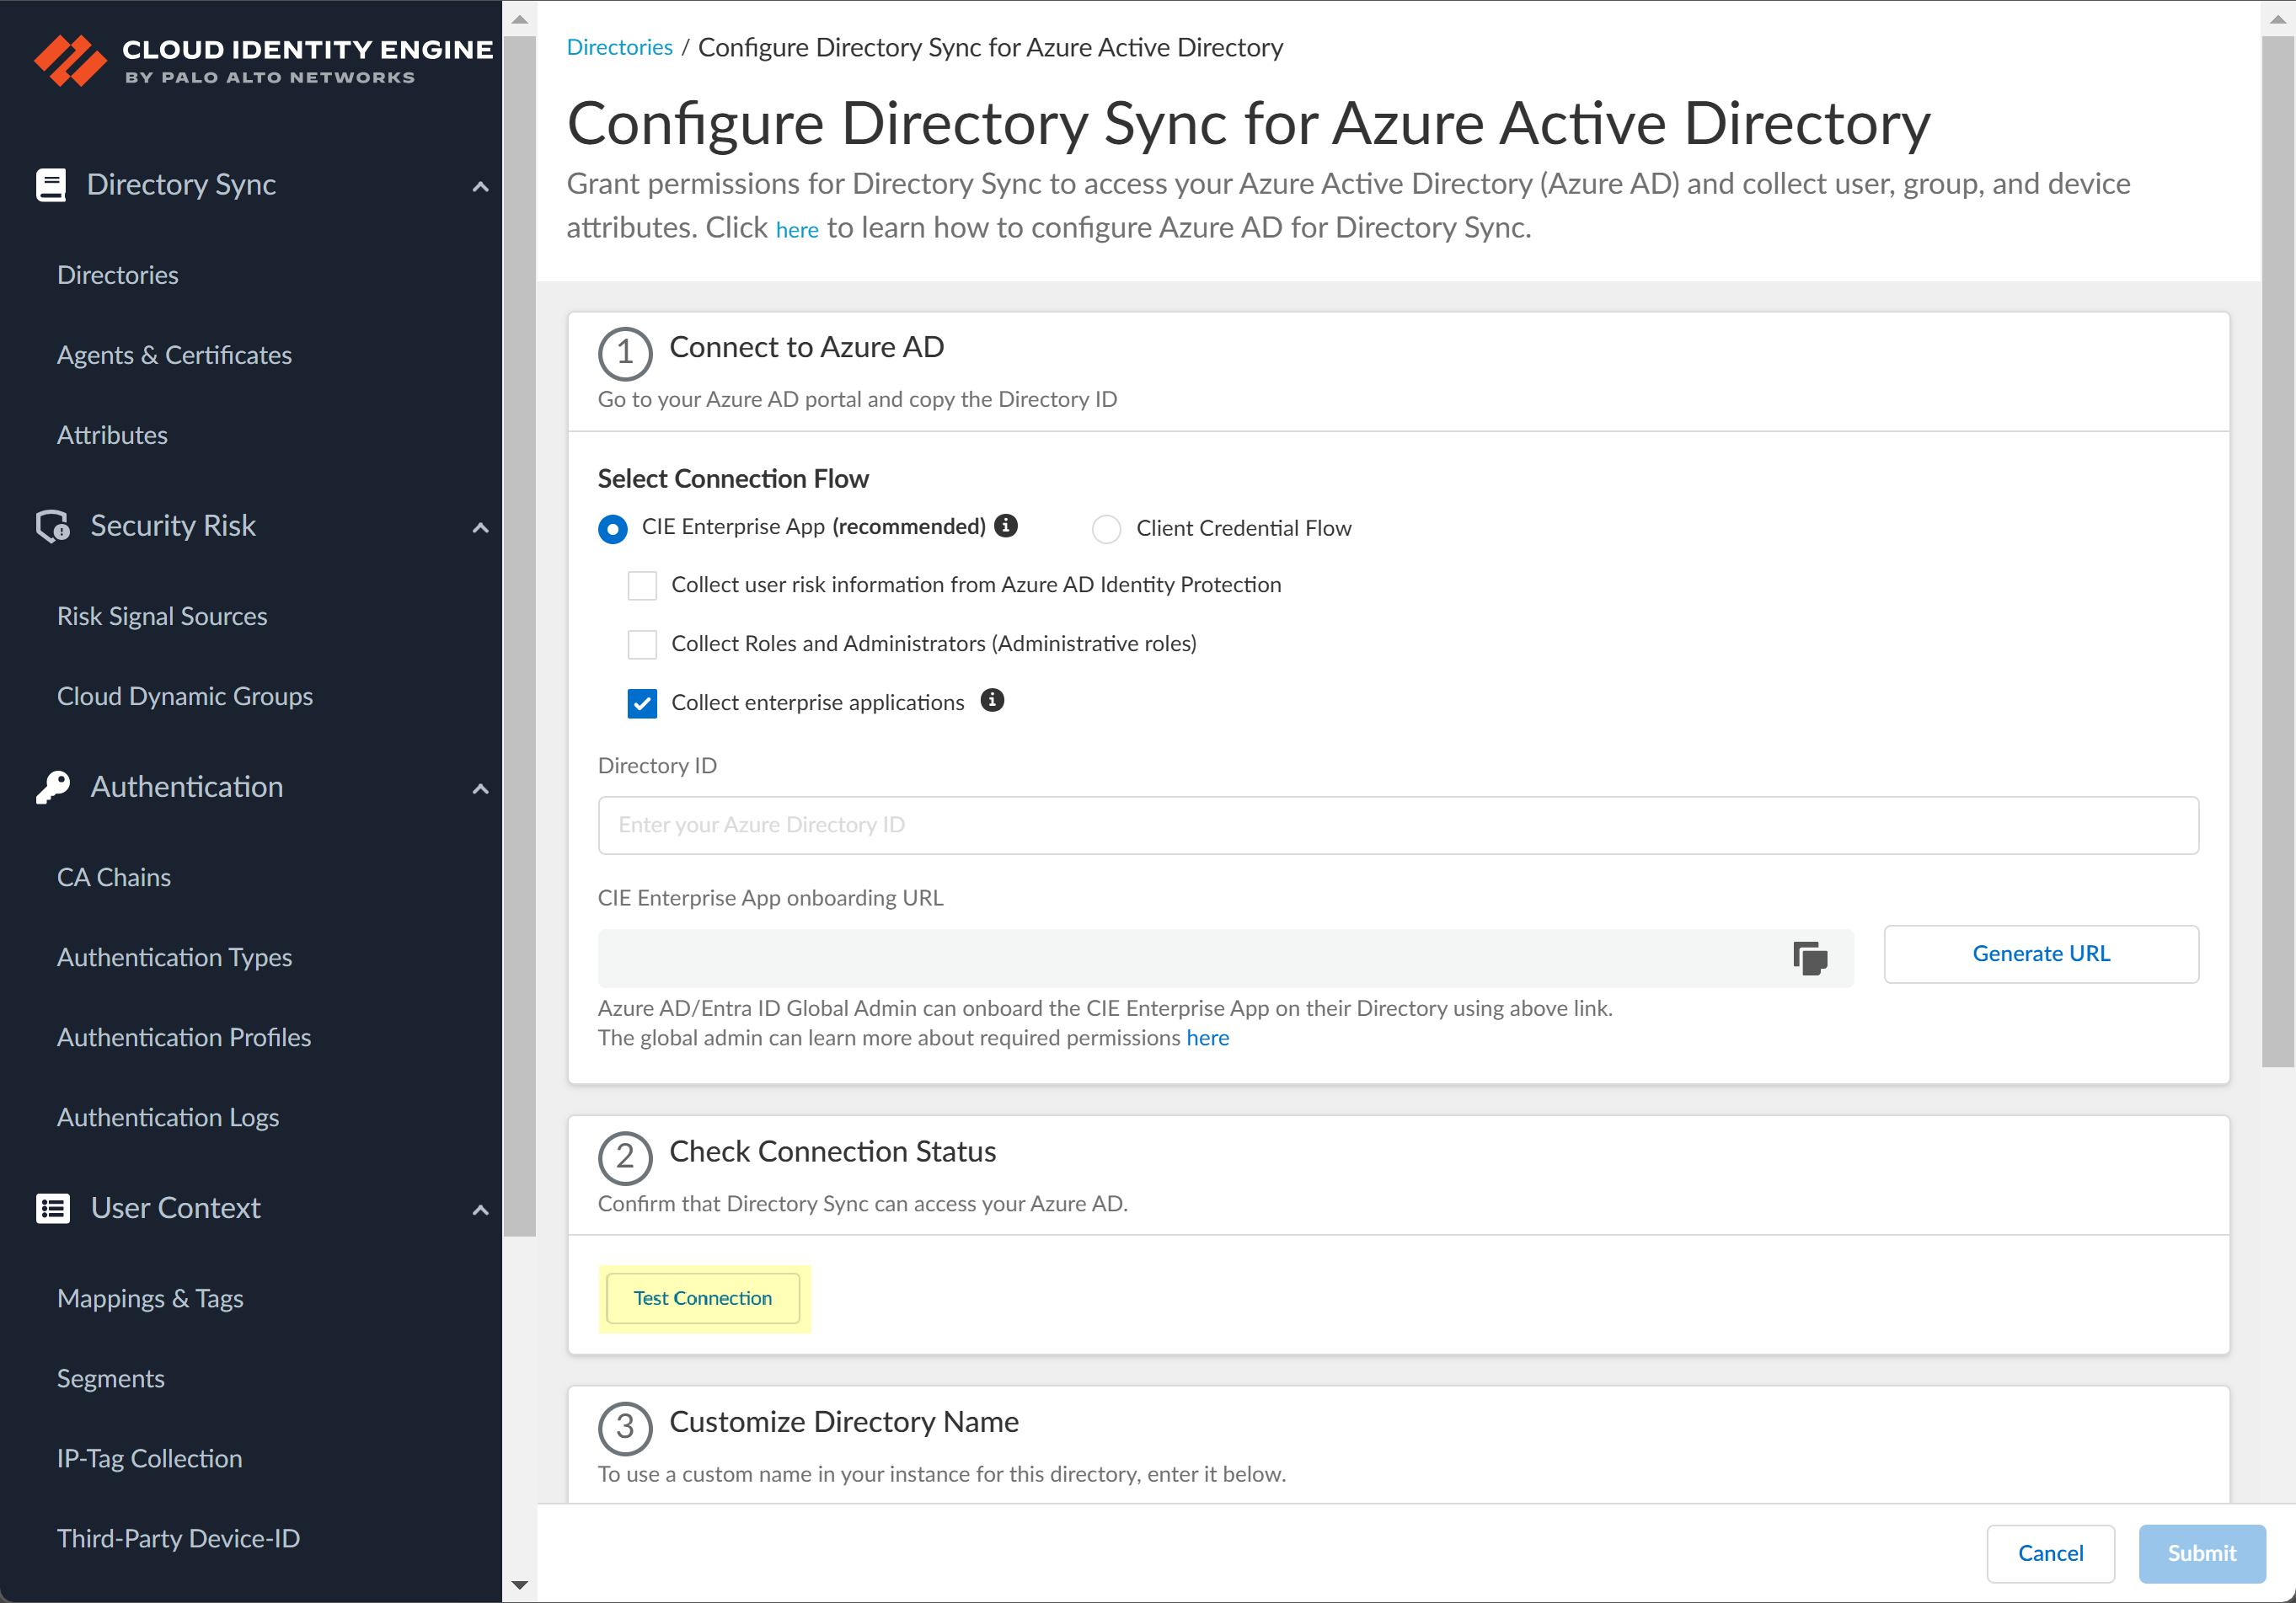Enable Collect user risk information checkbox

point(642,585)
